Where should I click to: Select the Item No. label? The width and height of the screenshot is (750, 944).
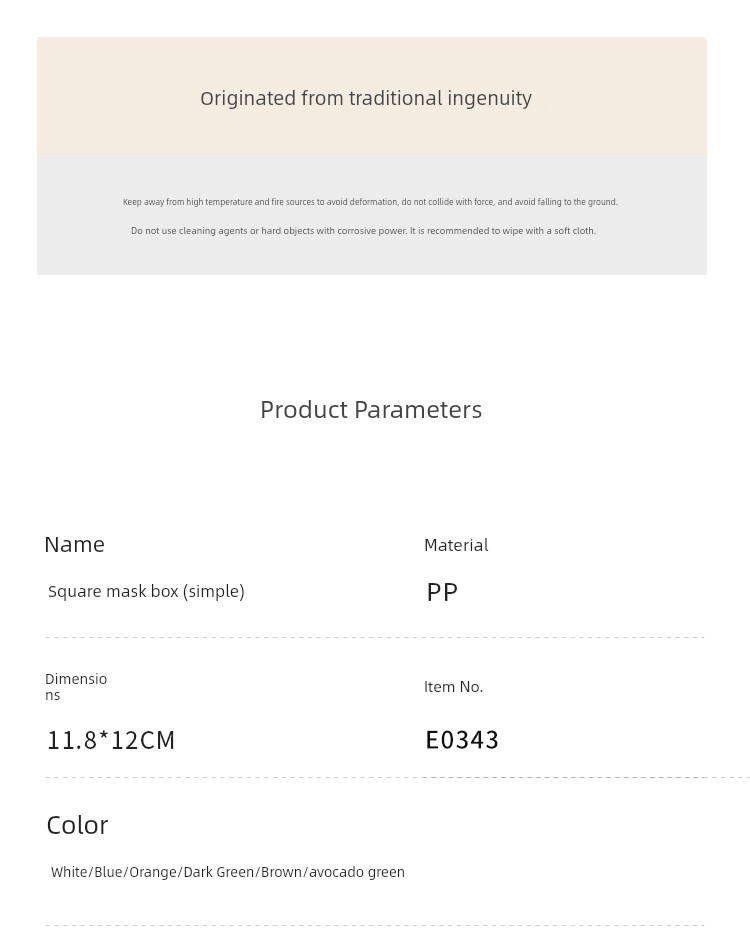(x=454, y=687)
